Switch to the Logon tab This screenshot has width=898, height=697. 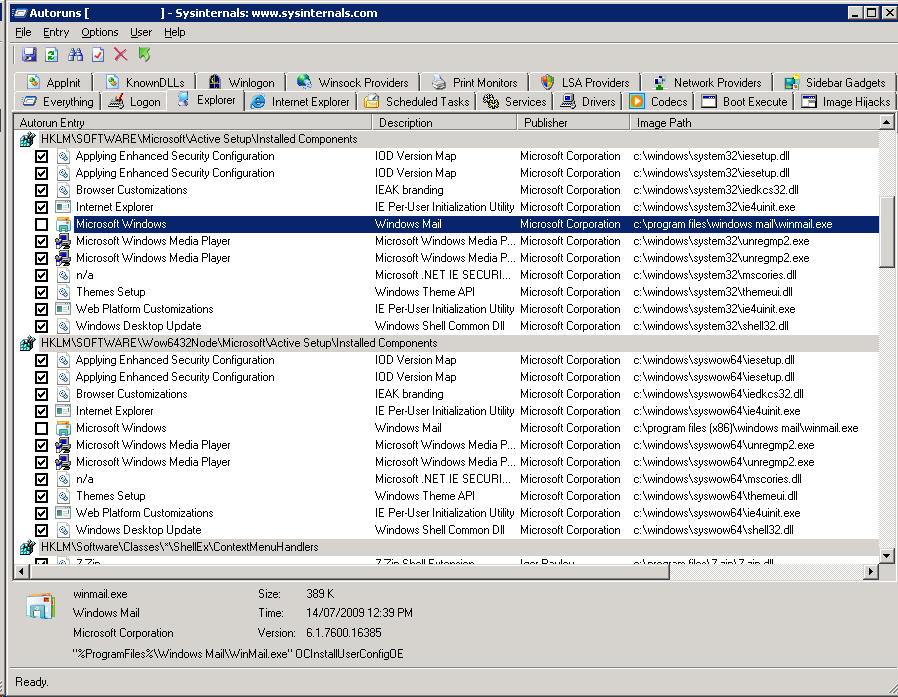tap(135, 102)
